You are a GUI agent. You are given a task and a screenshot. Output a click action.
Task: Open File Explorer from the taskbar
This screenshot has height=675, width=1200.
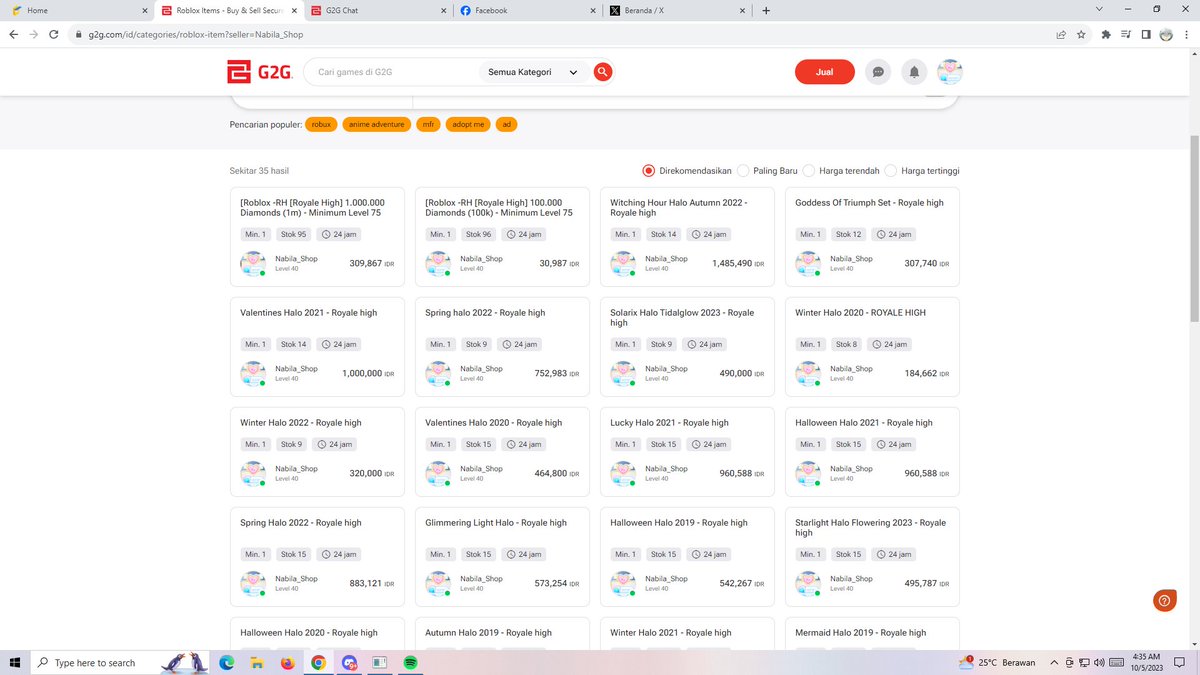tap(256, 662)
